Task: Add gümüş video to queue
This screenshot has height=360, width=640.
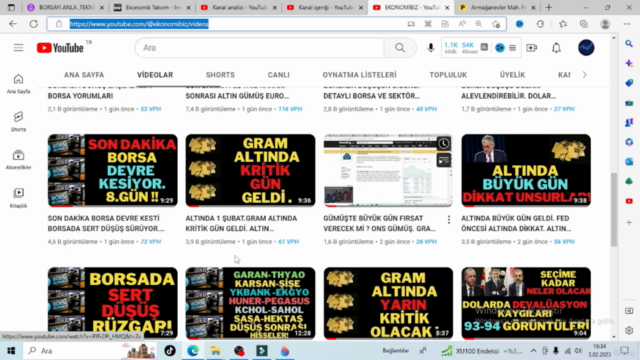Action: click(x=444, y=160)
